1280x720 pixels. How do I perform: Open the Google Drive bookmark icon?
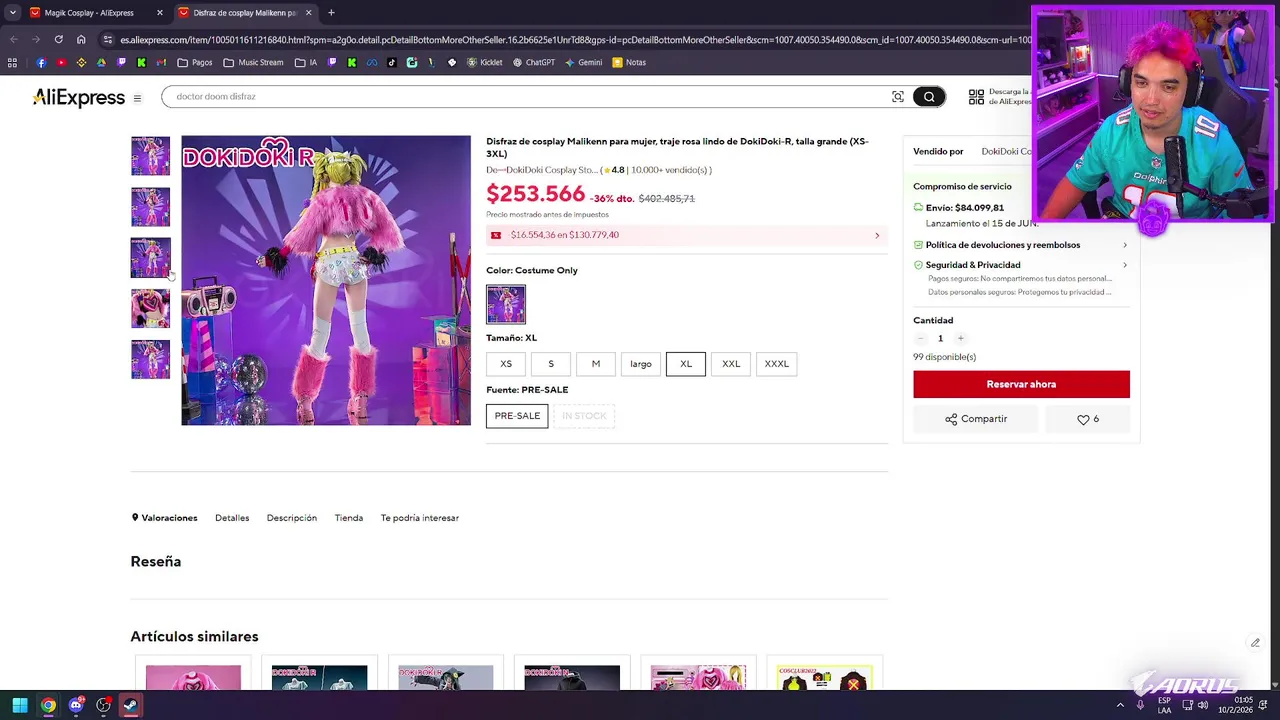[101, 62]
